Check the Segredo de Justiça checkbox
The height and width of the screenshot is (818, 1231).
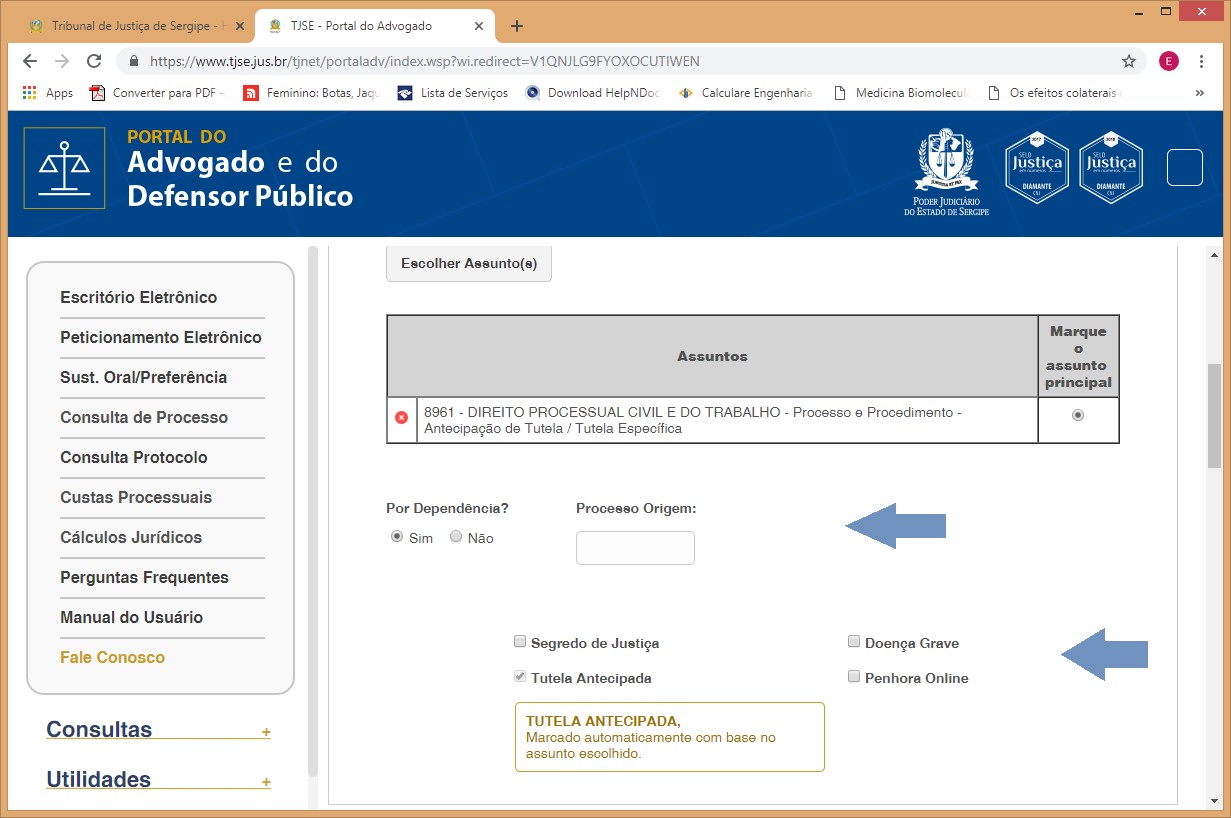(520, 642)
